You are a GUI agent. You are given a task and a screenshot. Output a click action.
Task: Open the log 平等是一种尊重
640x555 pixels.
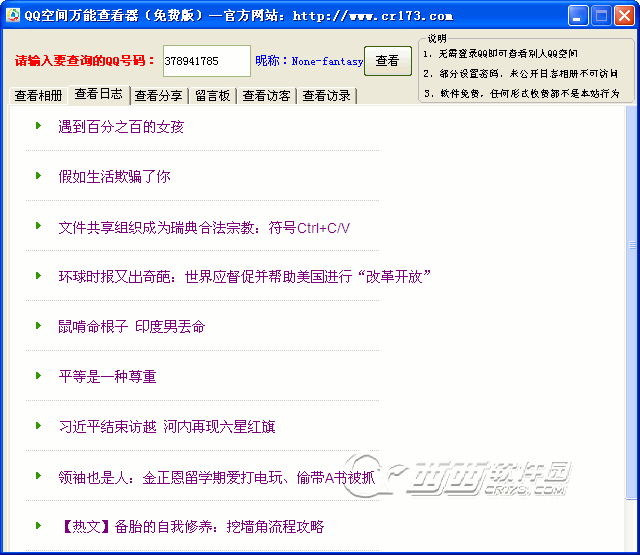click(x=107, y=377)
